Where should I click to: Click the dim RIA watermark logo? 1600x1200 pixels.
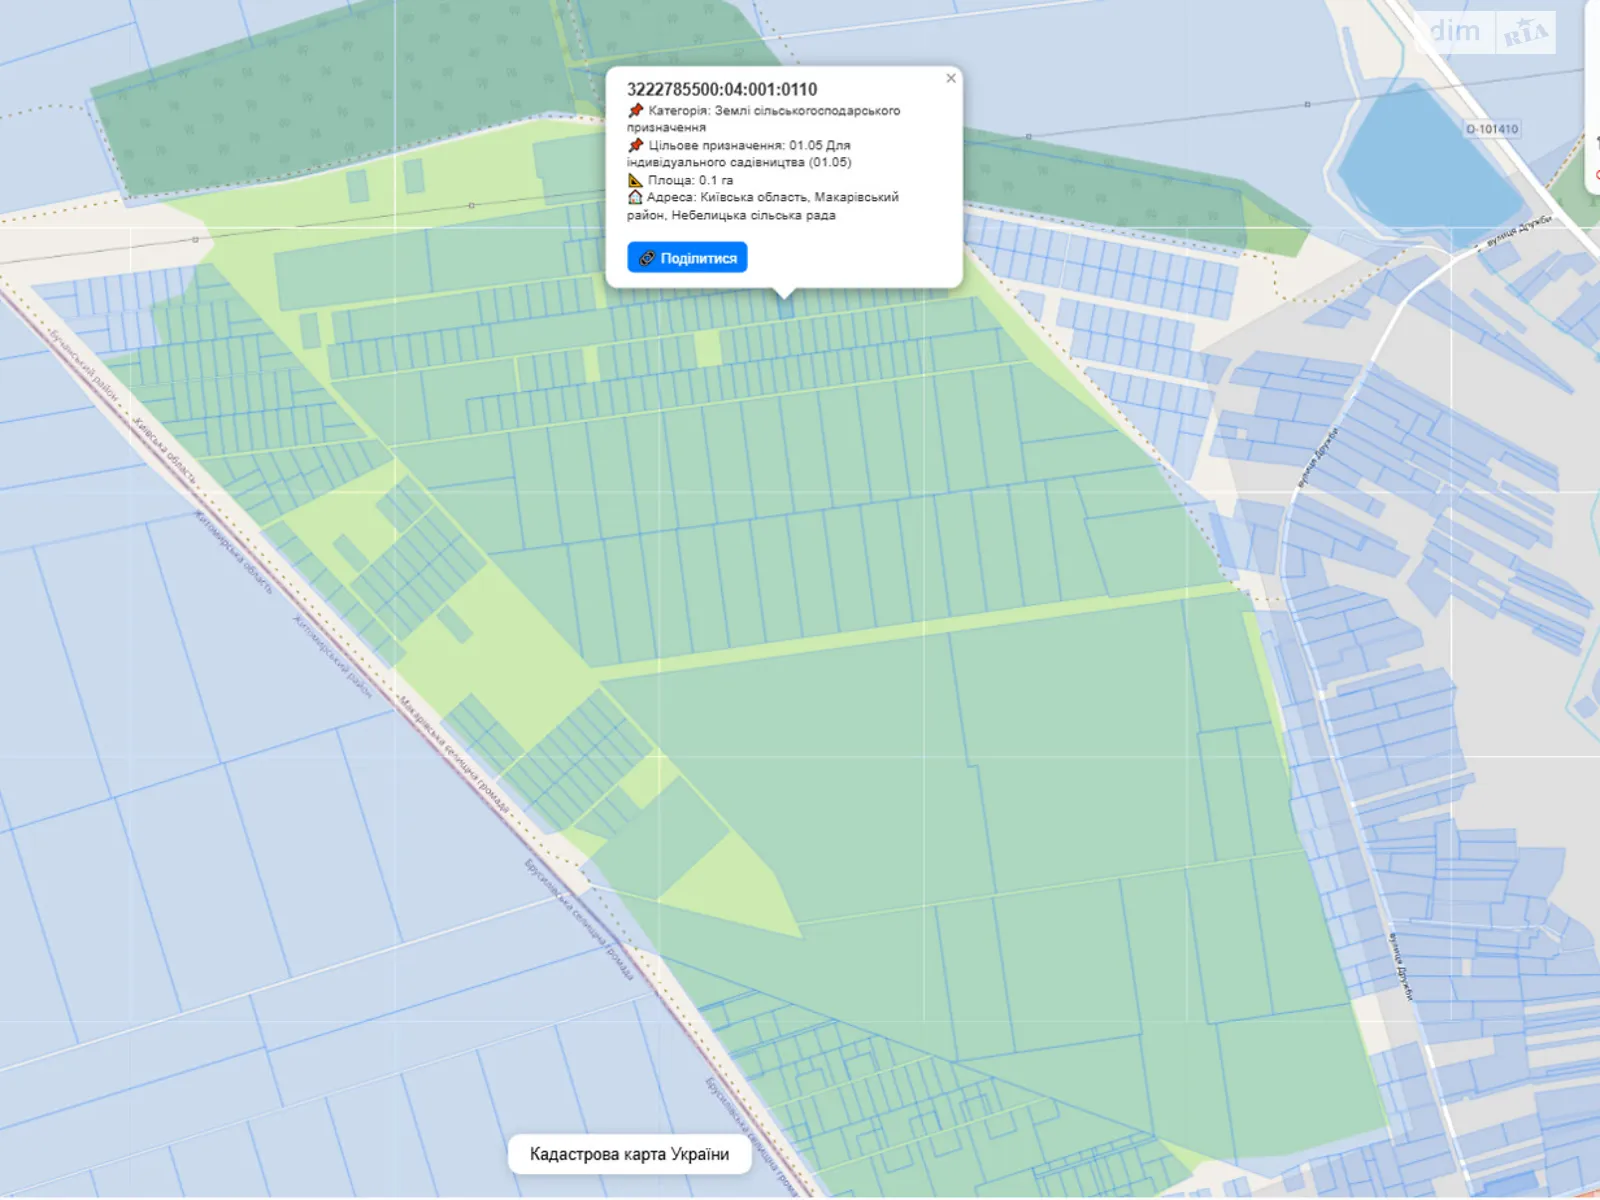click(1490, 33)
